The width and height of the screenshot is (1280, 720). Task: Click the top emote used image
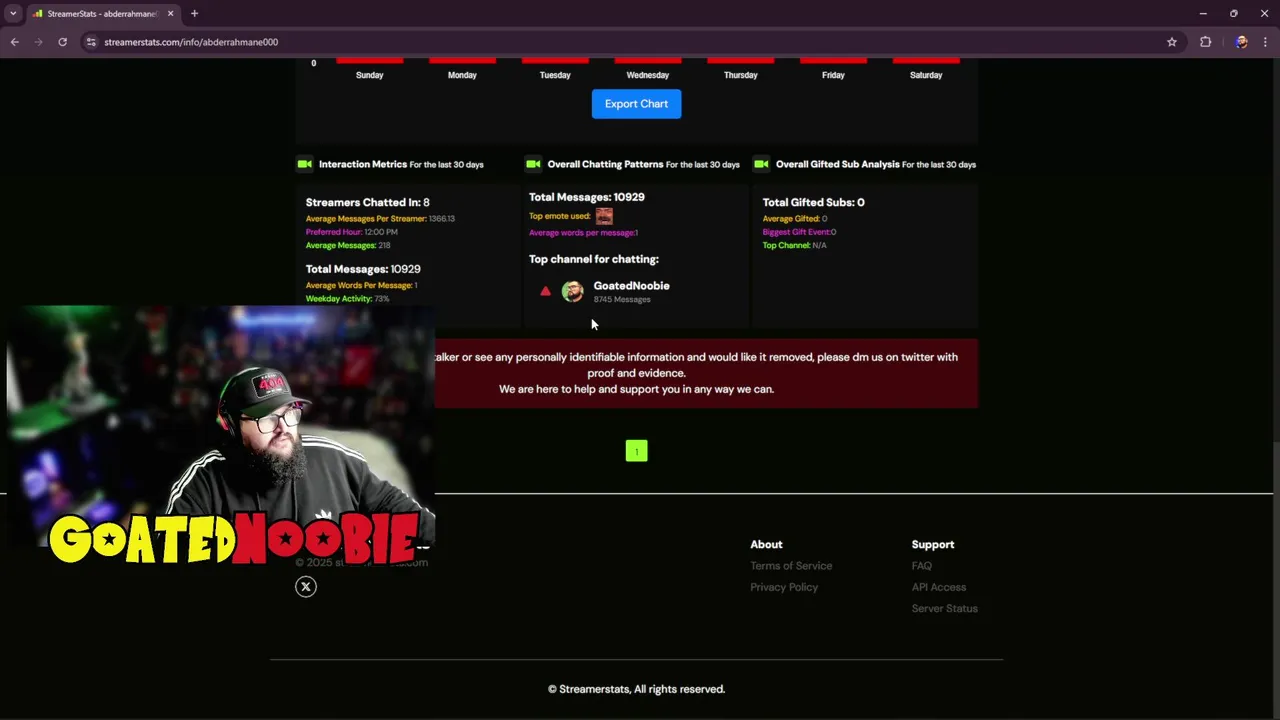tap(604, 216)
